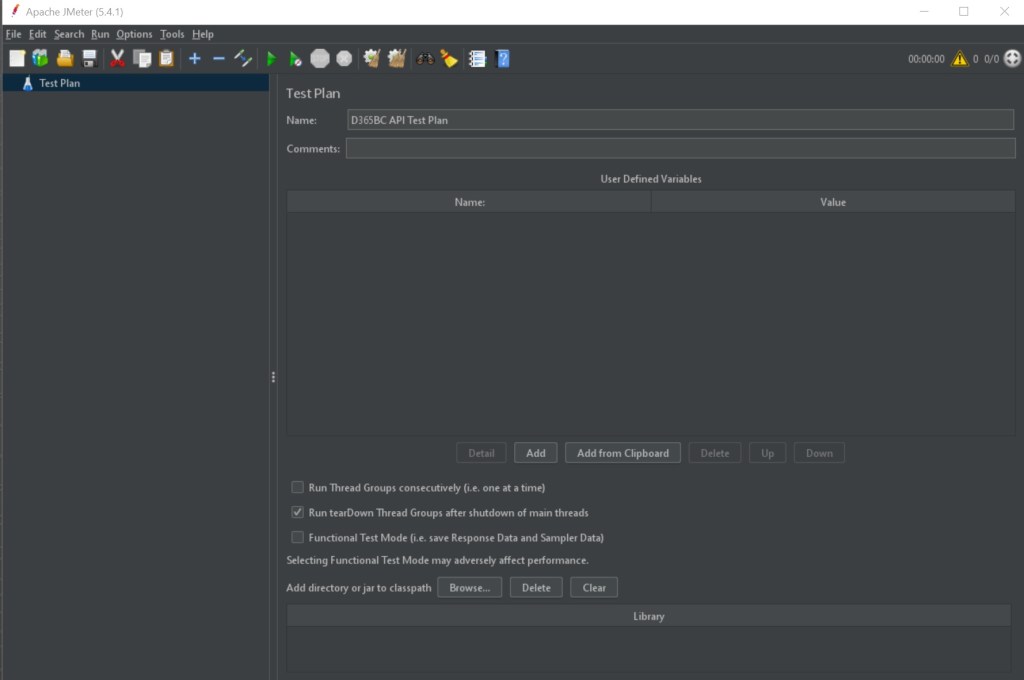Open the Run menu
The image size is (1024, 680).
coord(99,34)
